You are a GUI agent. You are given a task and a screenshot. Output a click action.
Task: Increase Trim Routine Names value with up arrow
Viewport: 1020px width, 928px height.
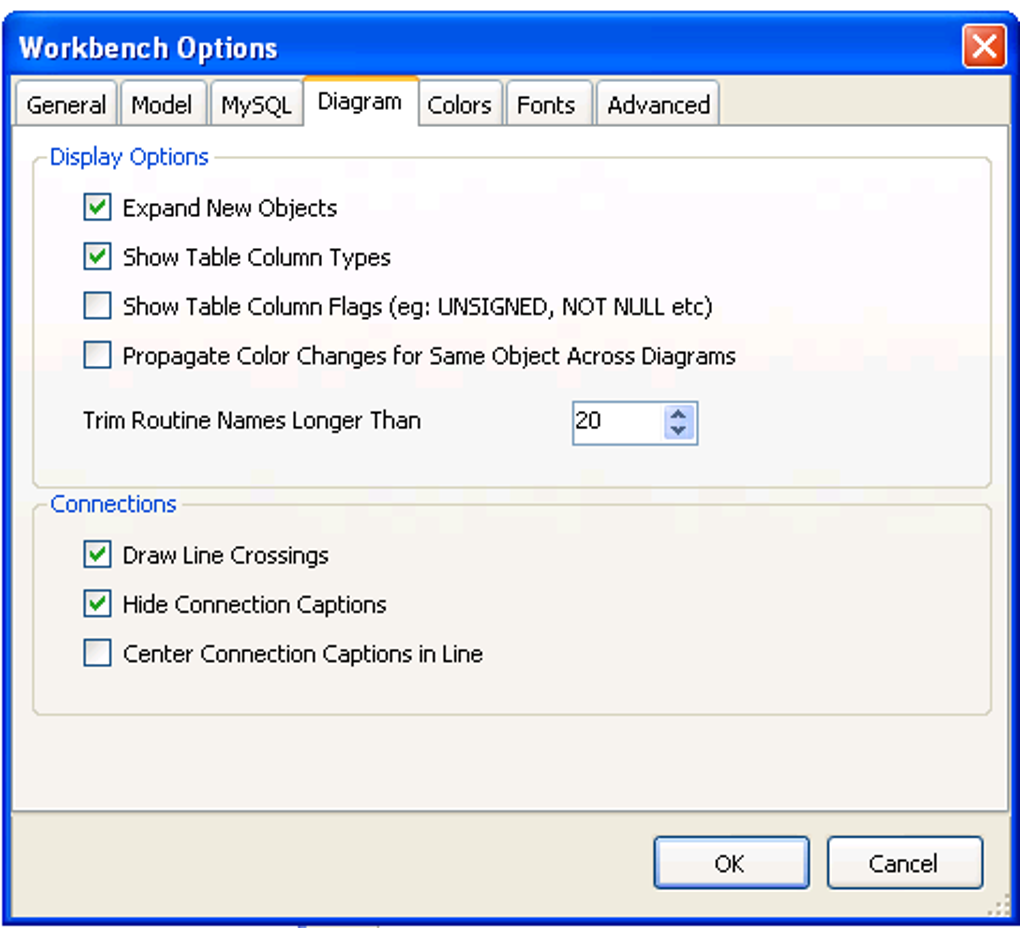[x=678, y=414]
